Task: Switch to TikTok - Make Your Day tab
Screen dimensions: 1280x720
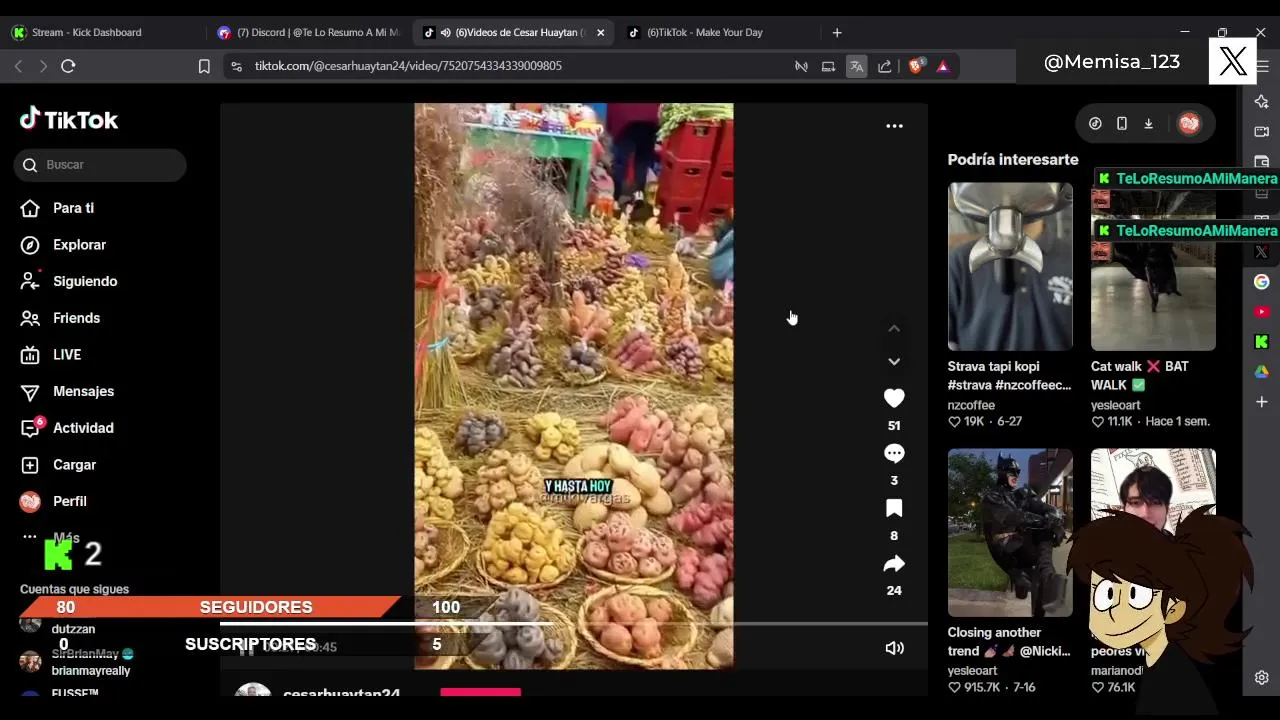Action: coord(704,32)
